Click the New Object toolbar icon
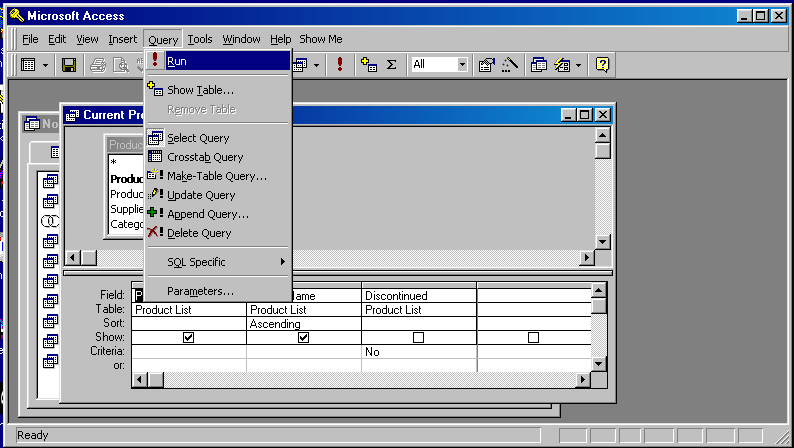794x448 pixels. (x=562, y=65)
